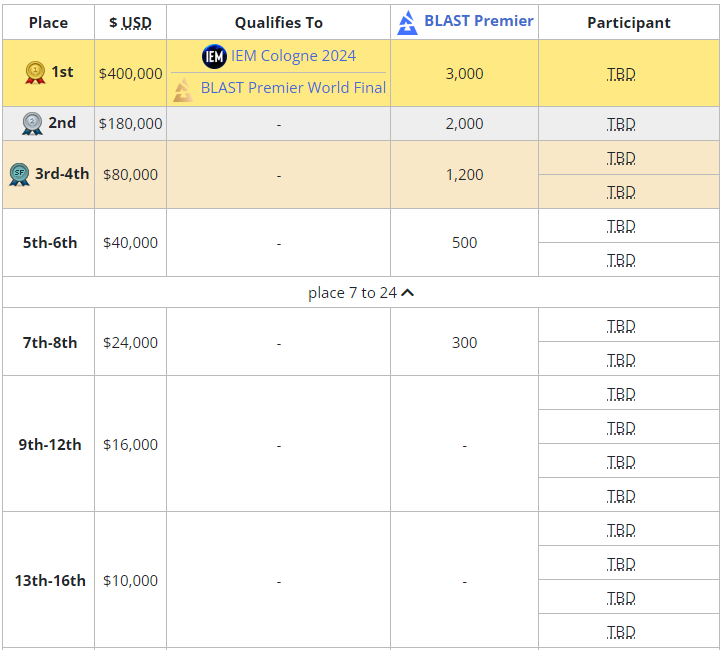Image resolution: width=720 pixels, height=650 pixels.
Task: Click the TBD participant for 2nd place
Action: click(x=621, y=124)
